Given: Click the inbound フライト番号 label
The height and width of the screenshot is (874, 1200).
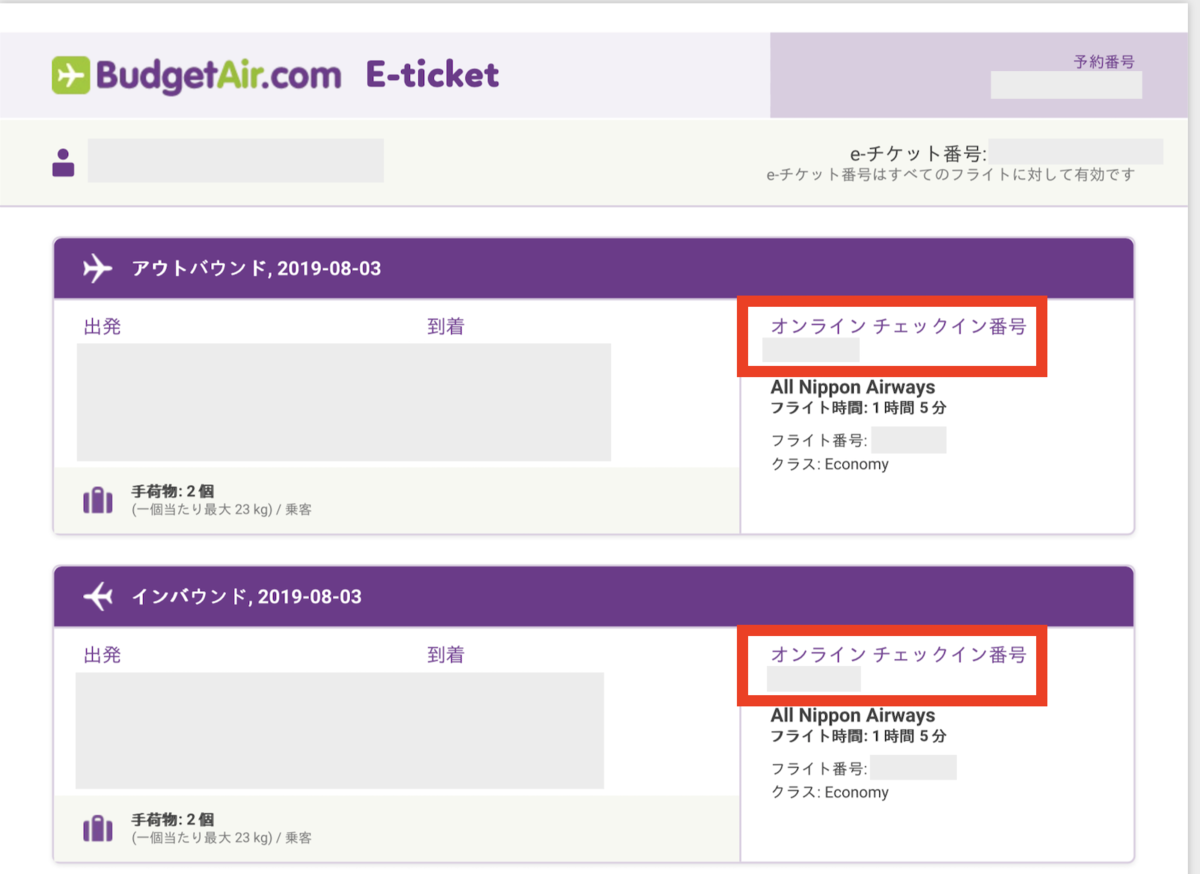Looking at the screenshot, I should [x=819, y=769].
